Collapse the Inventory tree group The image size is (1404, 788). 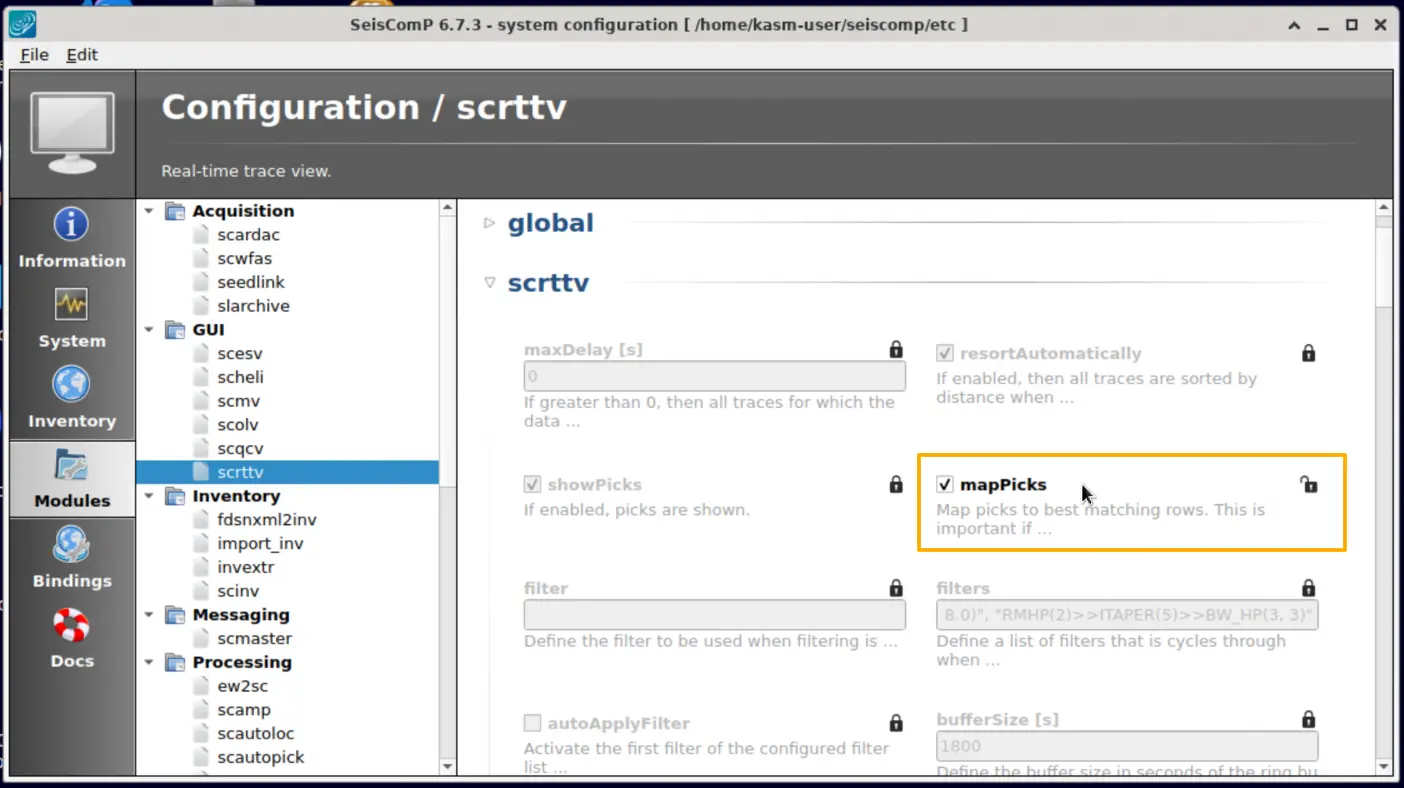150,496
